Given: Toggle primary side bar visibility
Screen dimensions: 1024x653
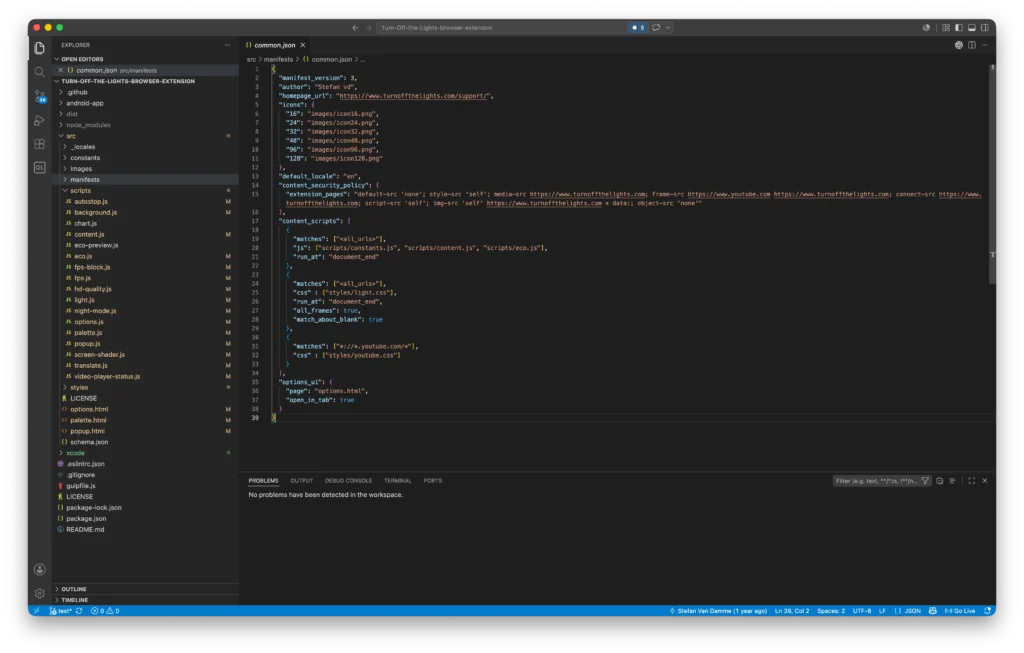Looking at the screenshot, I should point(959,27).
